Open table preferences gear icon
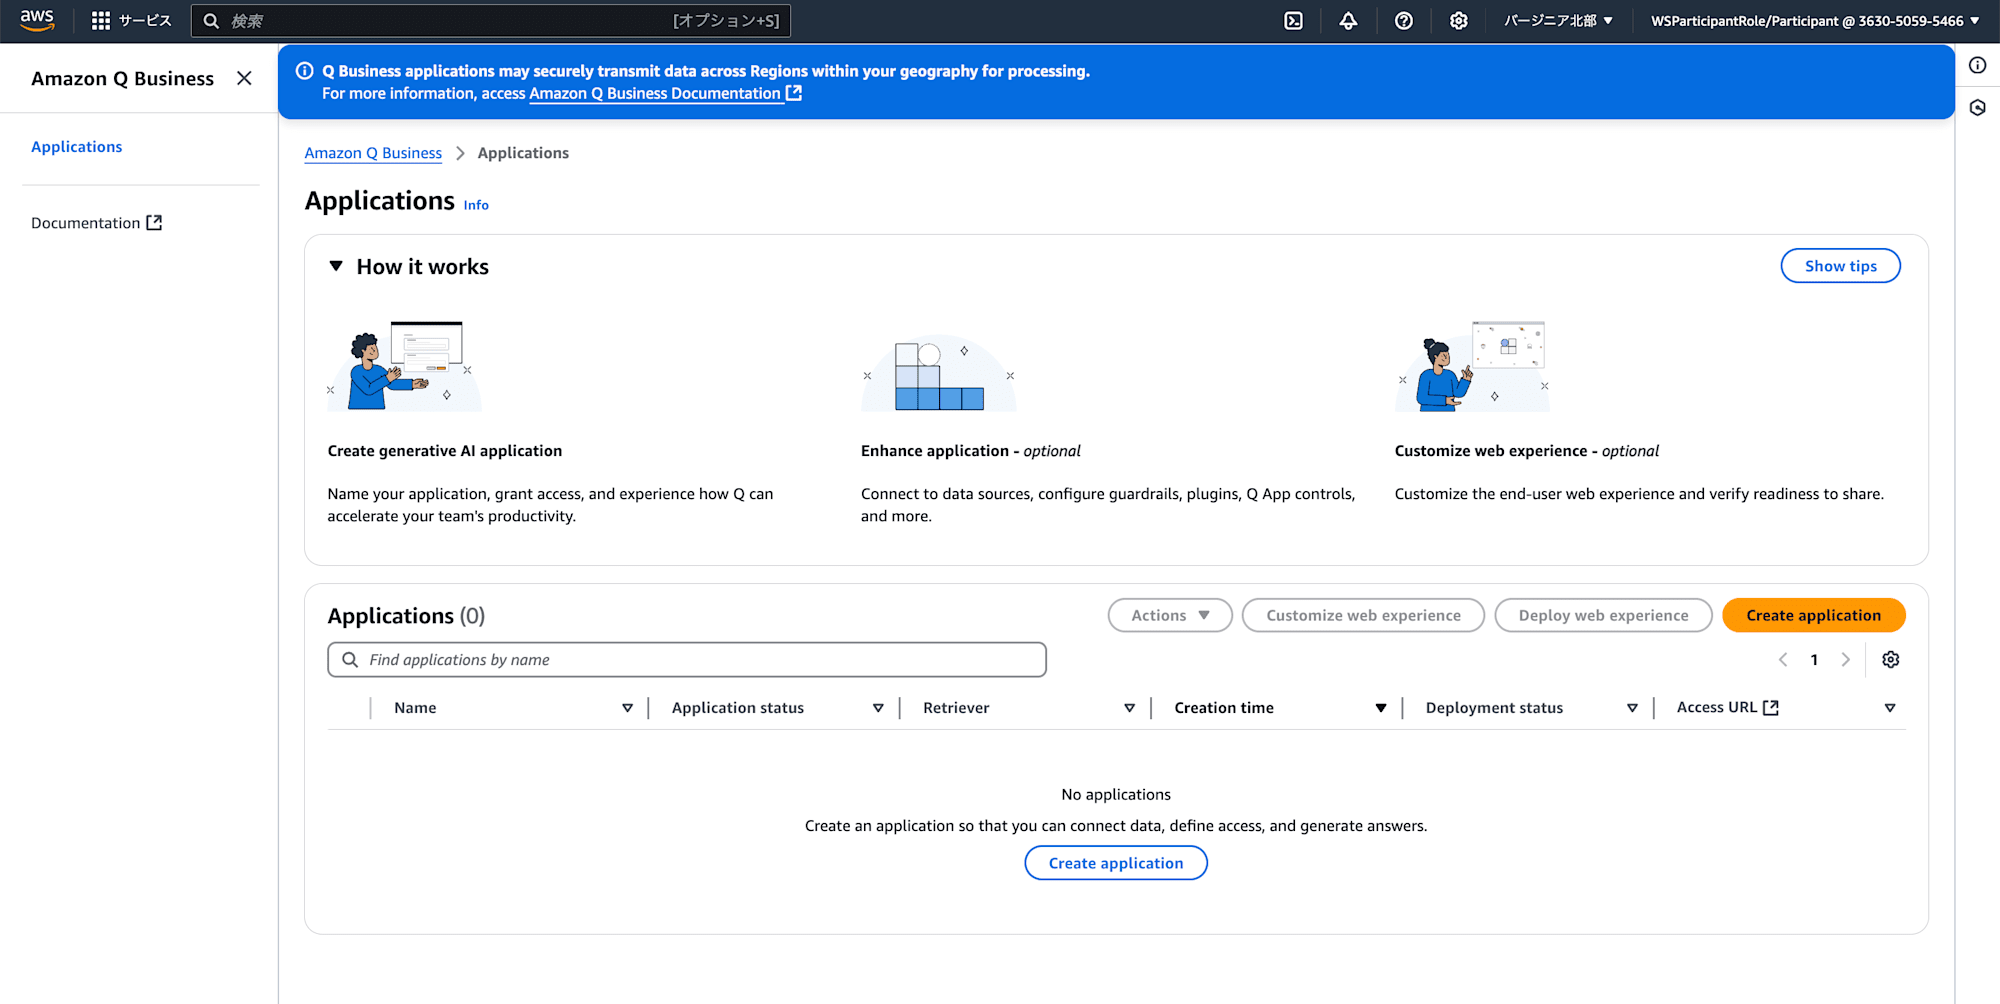Viewport: 2000px width, 1004px height. click(1890, 659)
